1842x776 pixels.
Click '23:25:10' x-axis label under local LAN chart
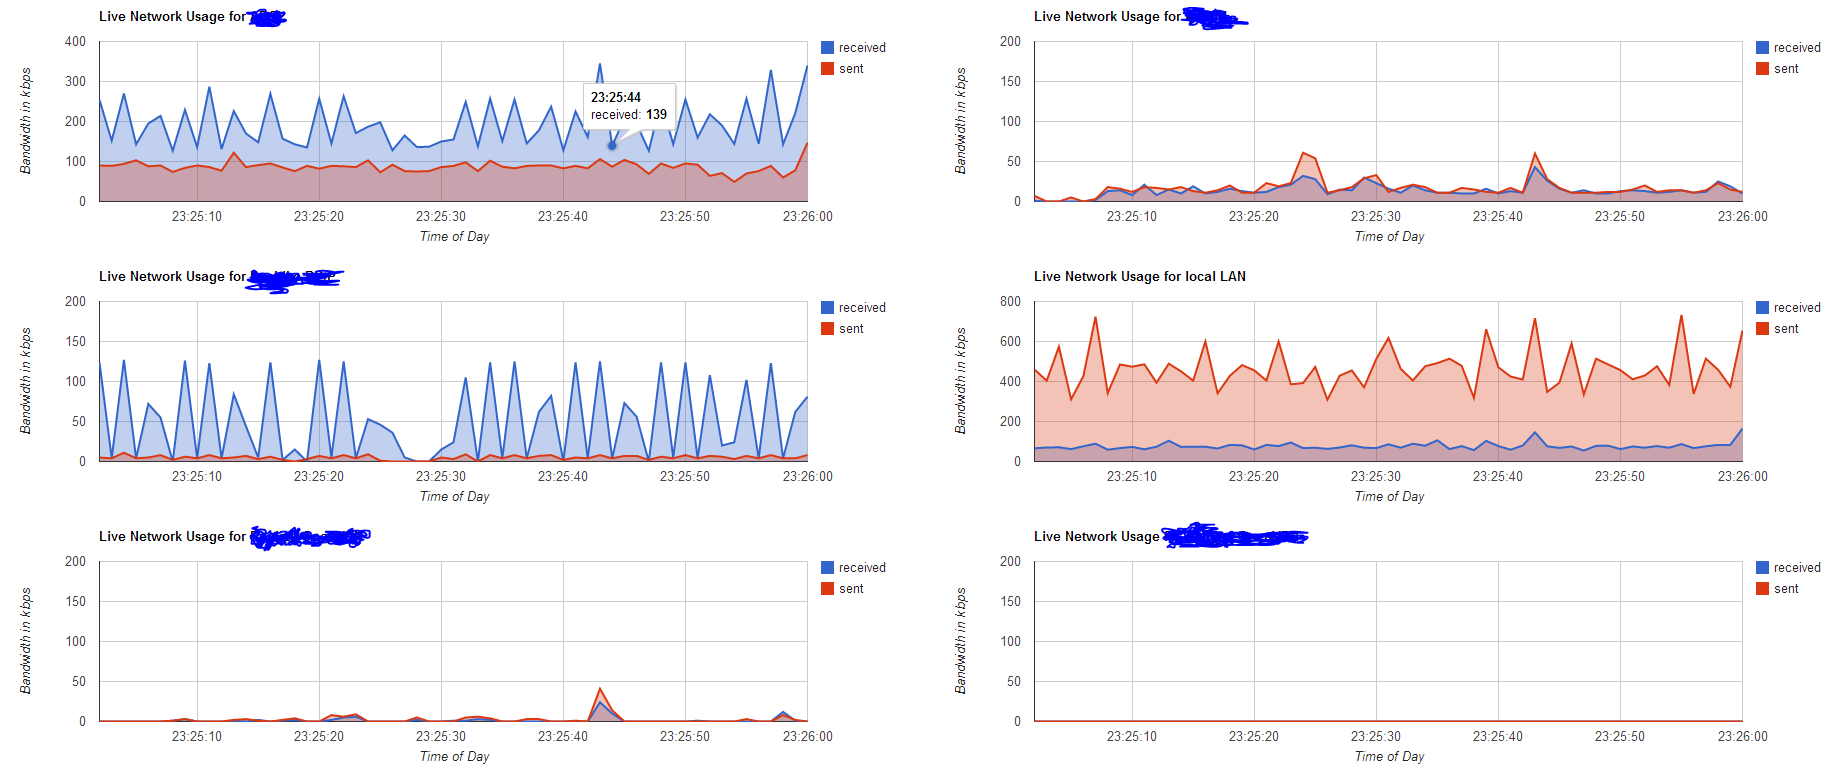(1132, 476)
